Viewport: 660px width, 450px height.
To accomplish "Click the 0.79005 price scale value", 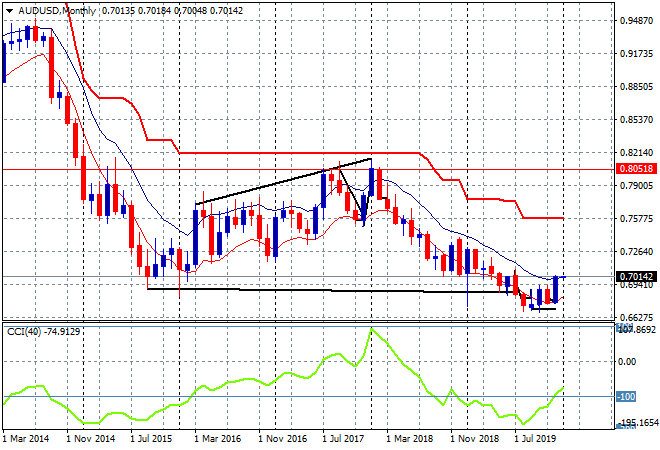I will pos(636,186).
